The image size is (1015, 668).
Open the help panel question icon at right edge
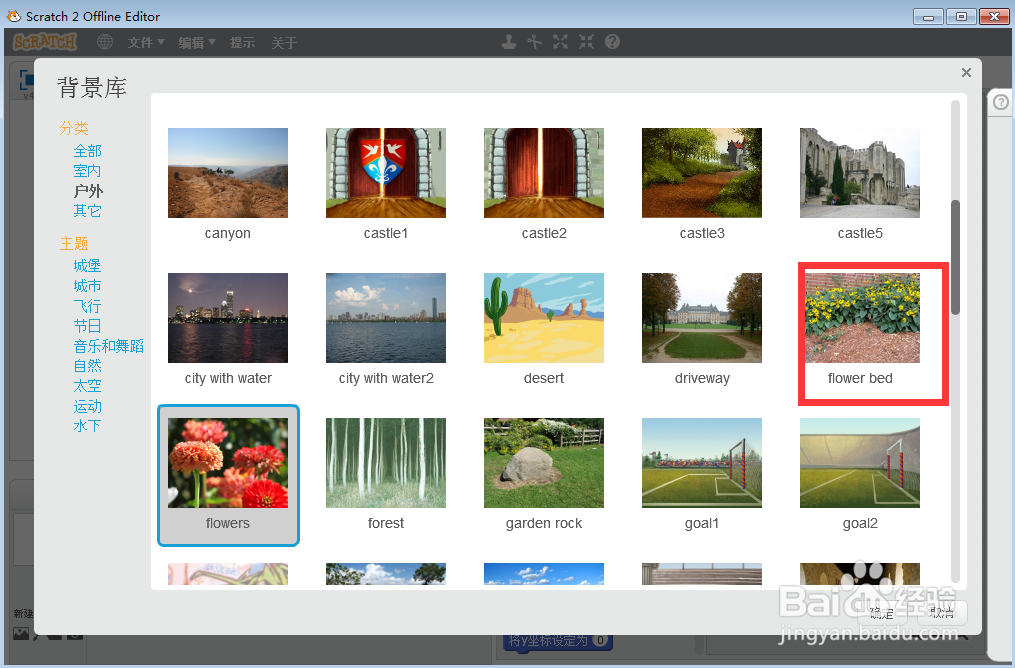1001,102
